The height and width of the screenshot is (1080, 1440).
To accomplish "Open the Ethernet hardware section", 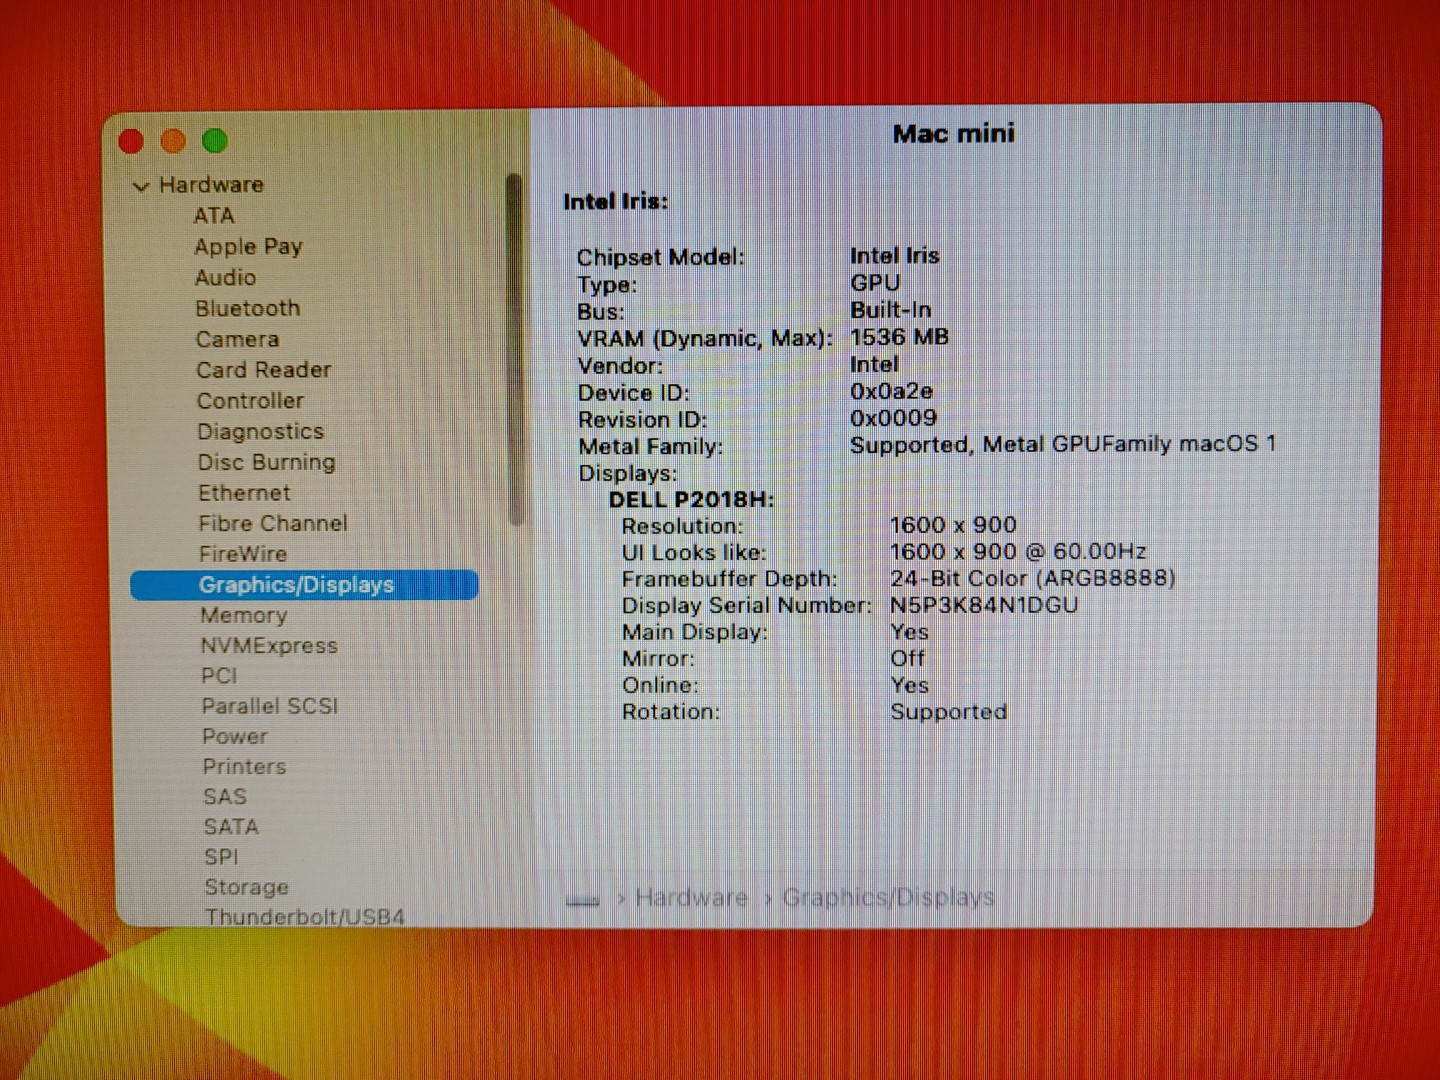I will 244,493.
